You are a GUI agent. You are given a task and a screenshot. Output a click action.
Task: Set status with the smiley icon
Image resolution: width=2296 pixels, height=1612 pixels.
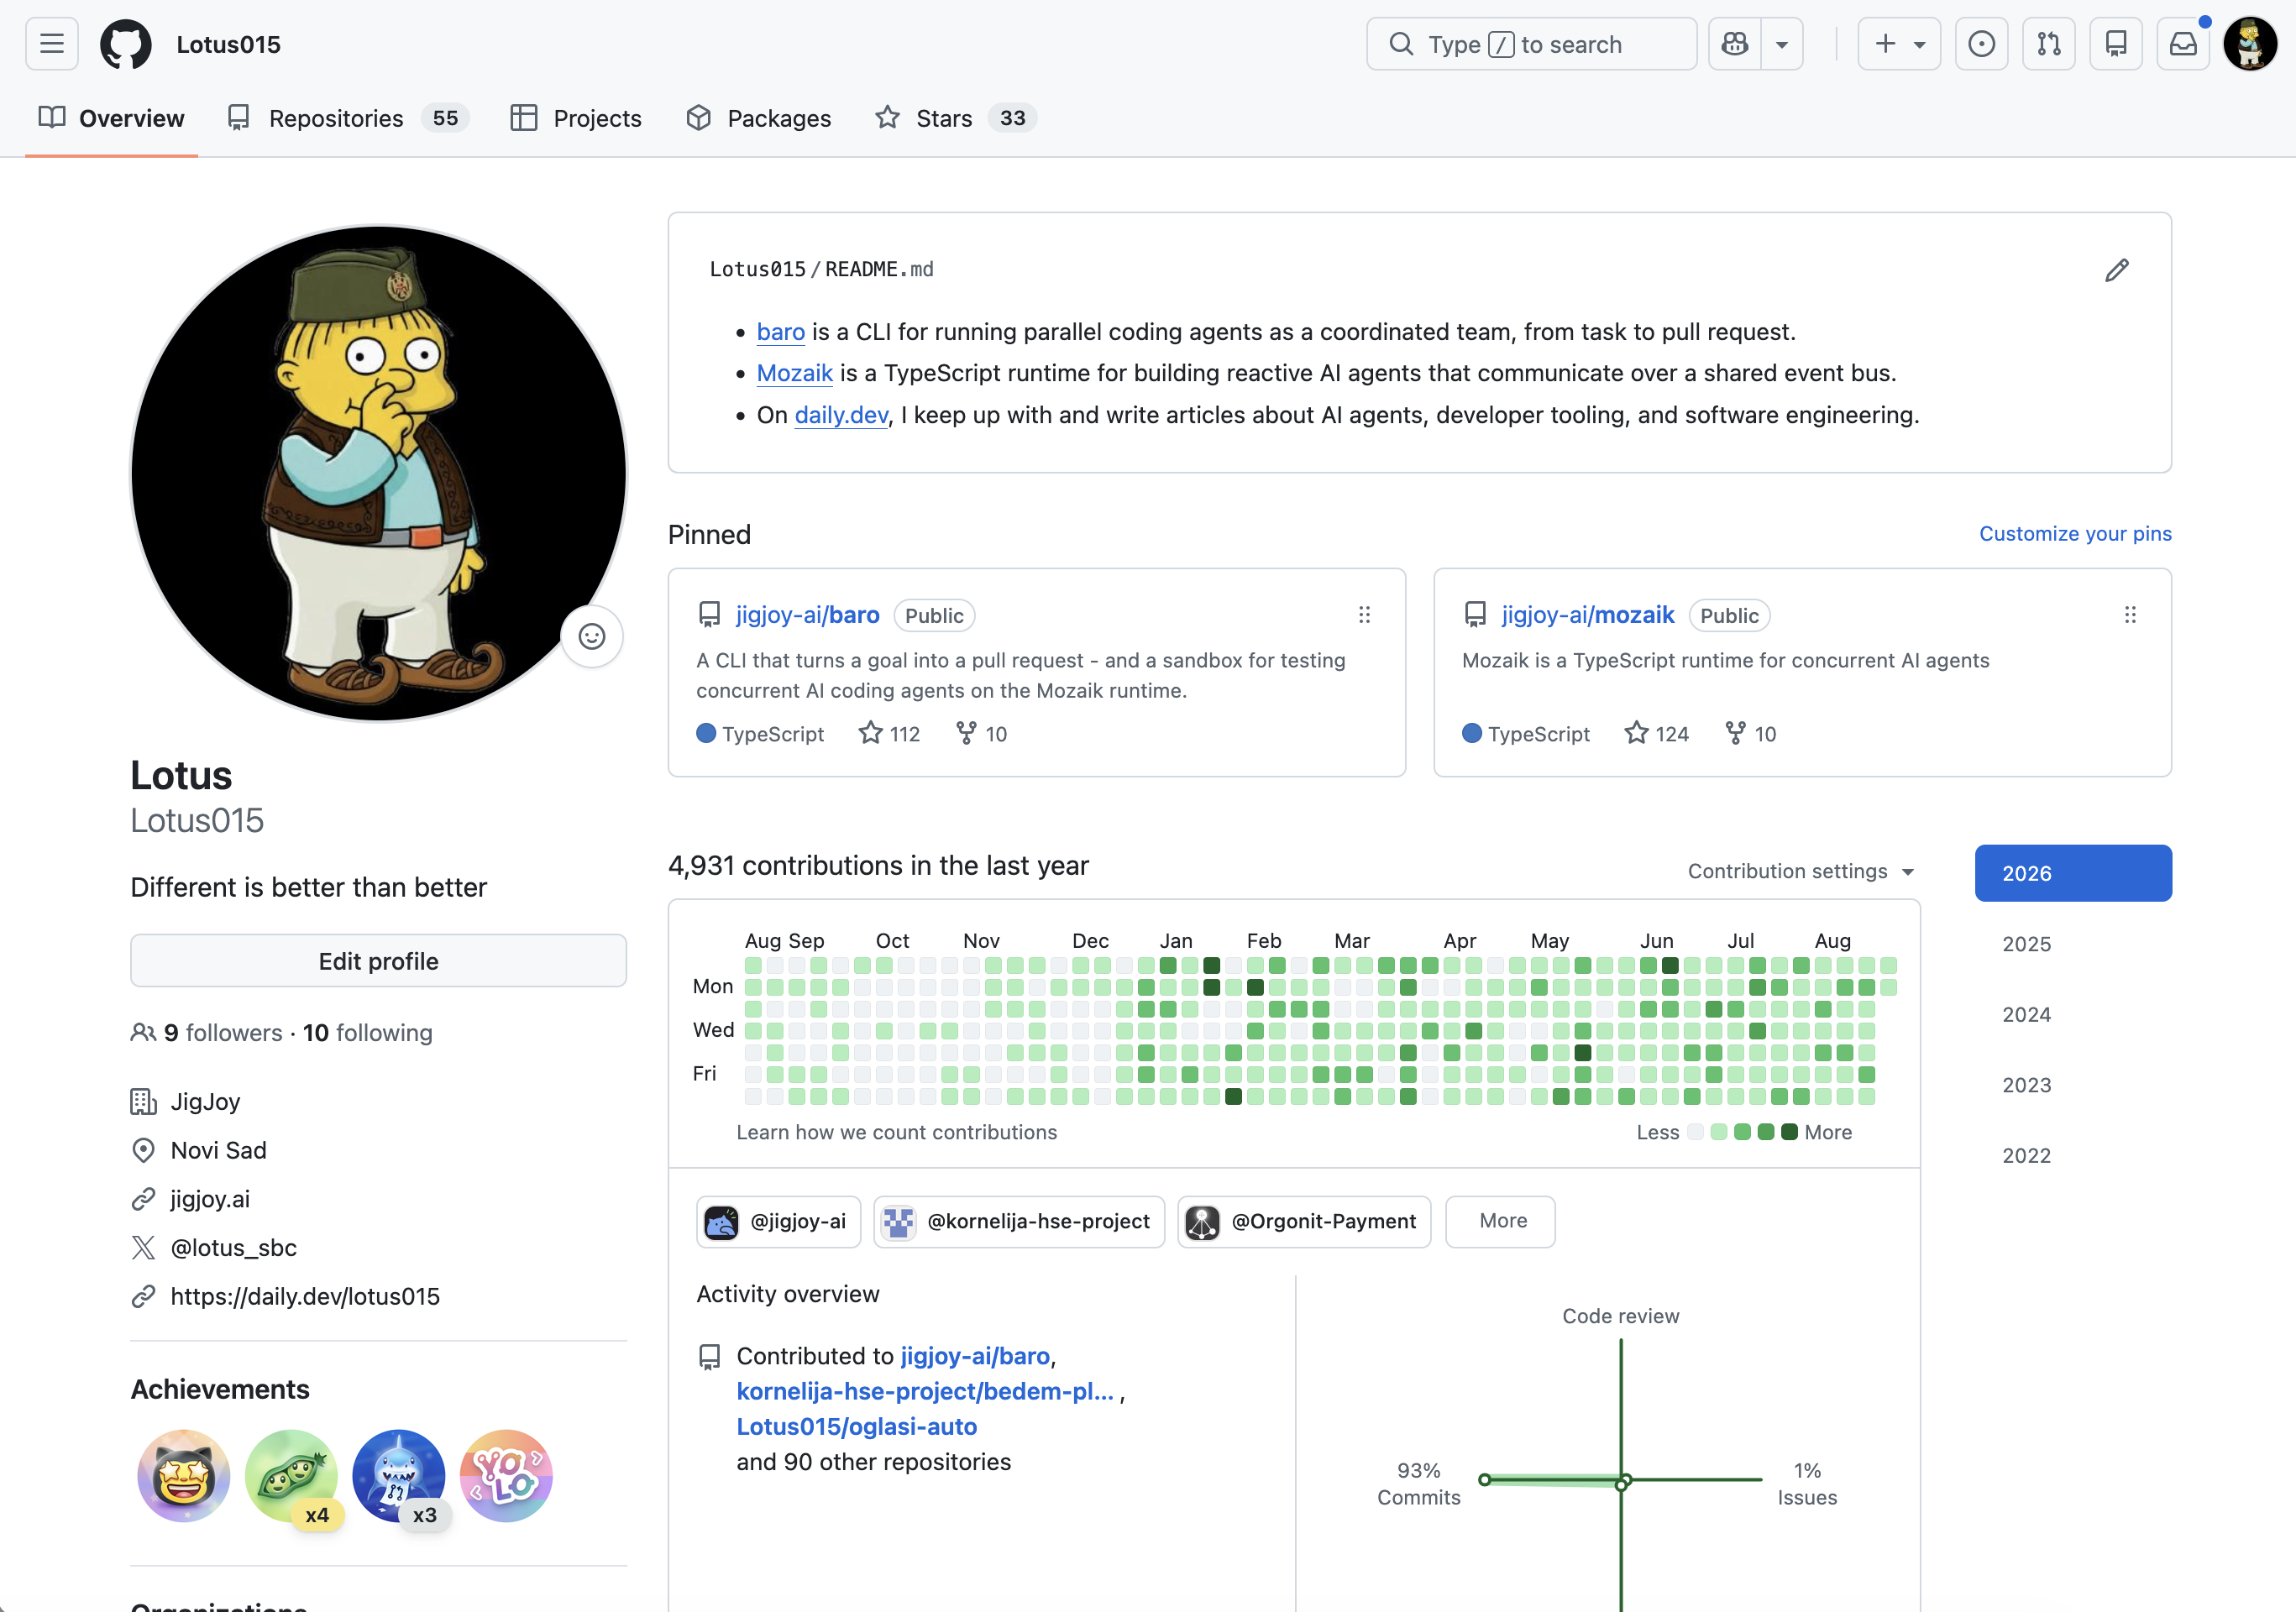tap(592, 636)
